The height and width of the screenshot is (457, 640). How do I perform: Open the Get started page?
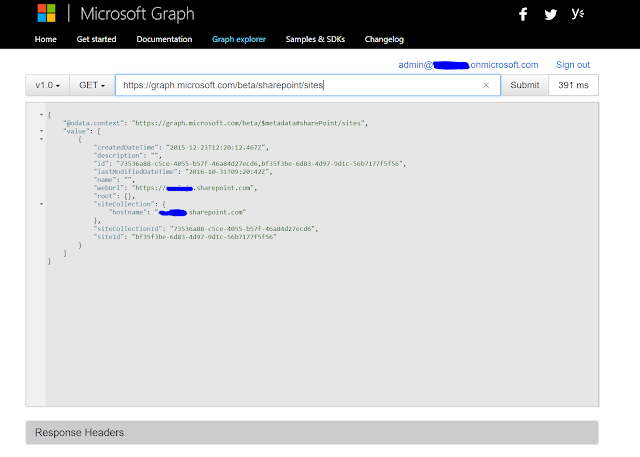[96, 39]
